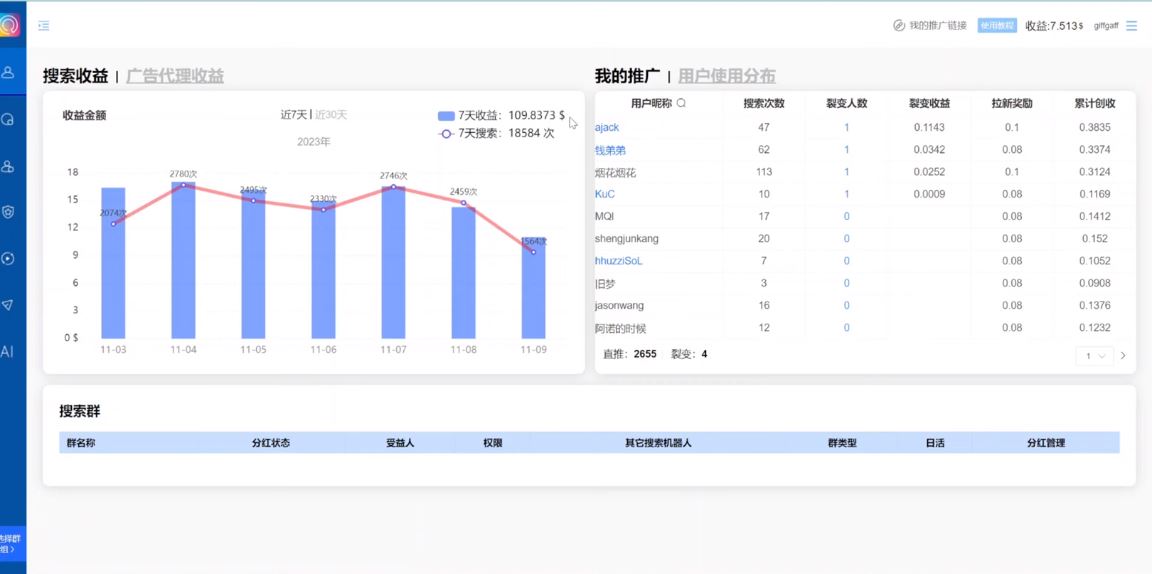1152x574 pixels.
Task: Switch to 广告代理收益 tab
Action: pyautogui.click(x=175, y=76)
